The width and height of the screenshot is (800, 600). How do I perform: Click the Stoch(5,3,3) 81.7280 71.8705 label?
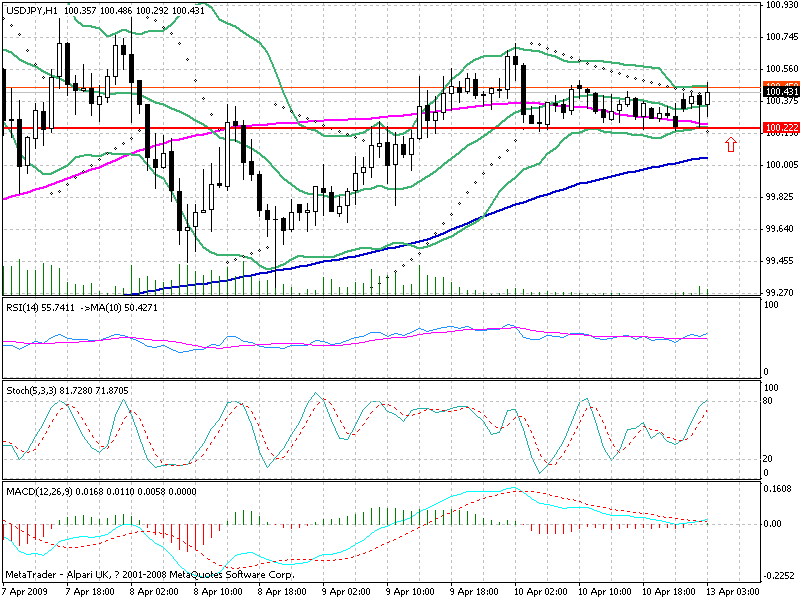(x=67, y=391)
